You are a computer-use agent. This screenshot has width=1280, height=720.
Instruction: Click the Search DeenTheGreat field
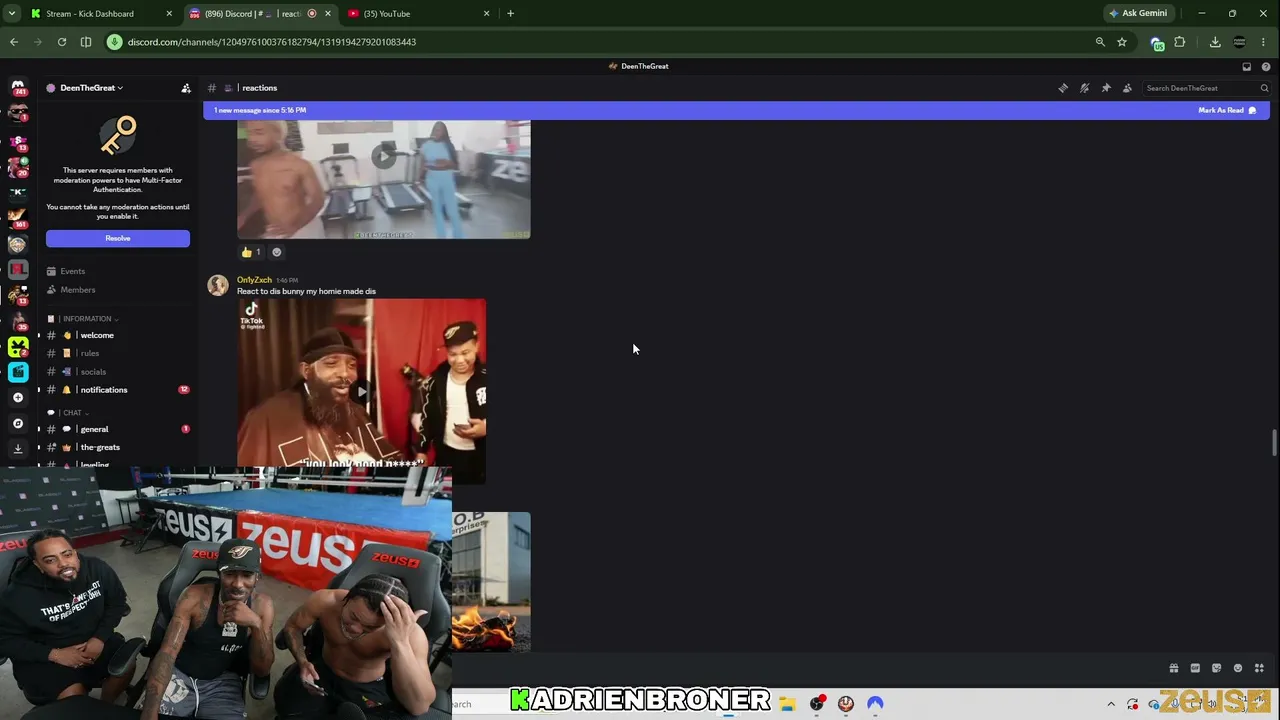click(1206, 88)
